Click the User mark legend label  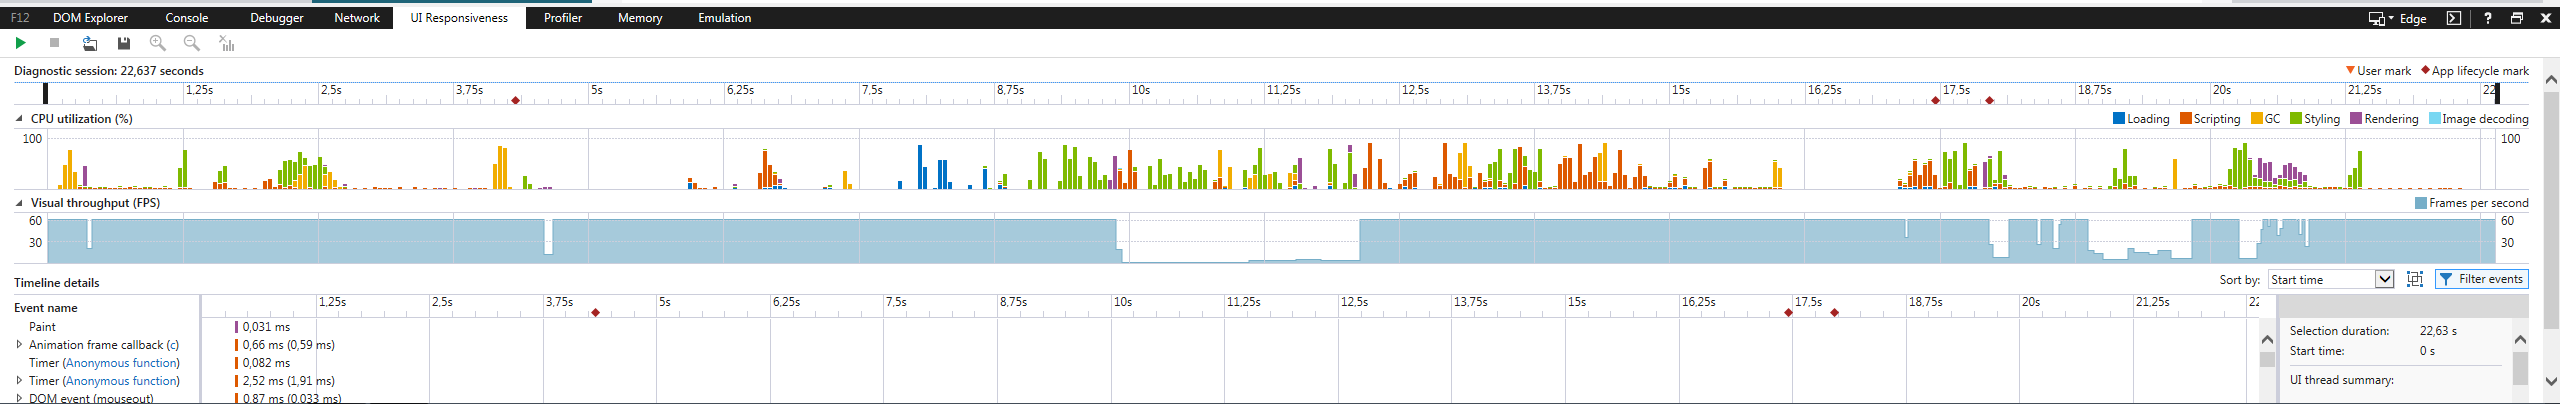pyautogui.click(x=2384, y=70)
